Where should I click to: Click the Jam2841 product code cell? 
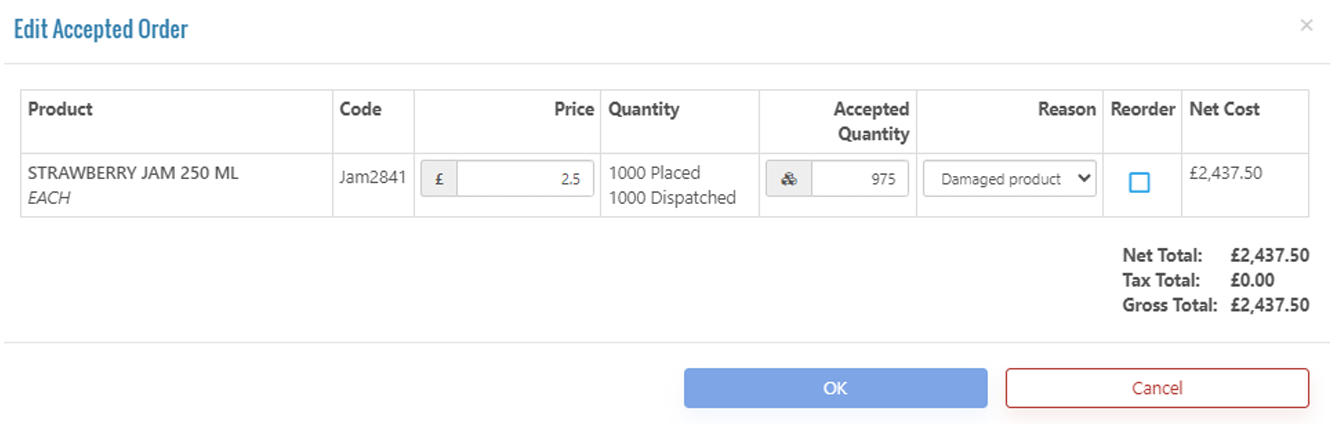pyautogui.click(x=373, y=178)
